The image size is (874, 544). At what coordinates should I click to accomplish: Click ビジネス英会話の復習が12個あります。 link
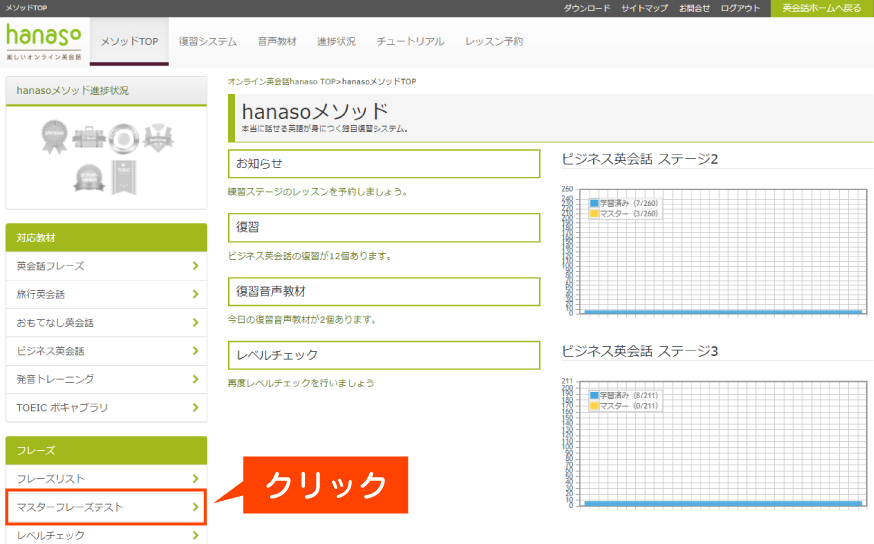coord(310,256)
